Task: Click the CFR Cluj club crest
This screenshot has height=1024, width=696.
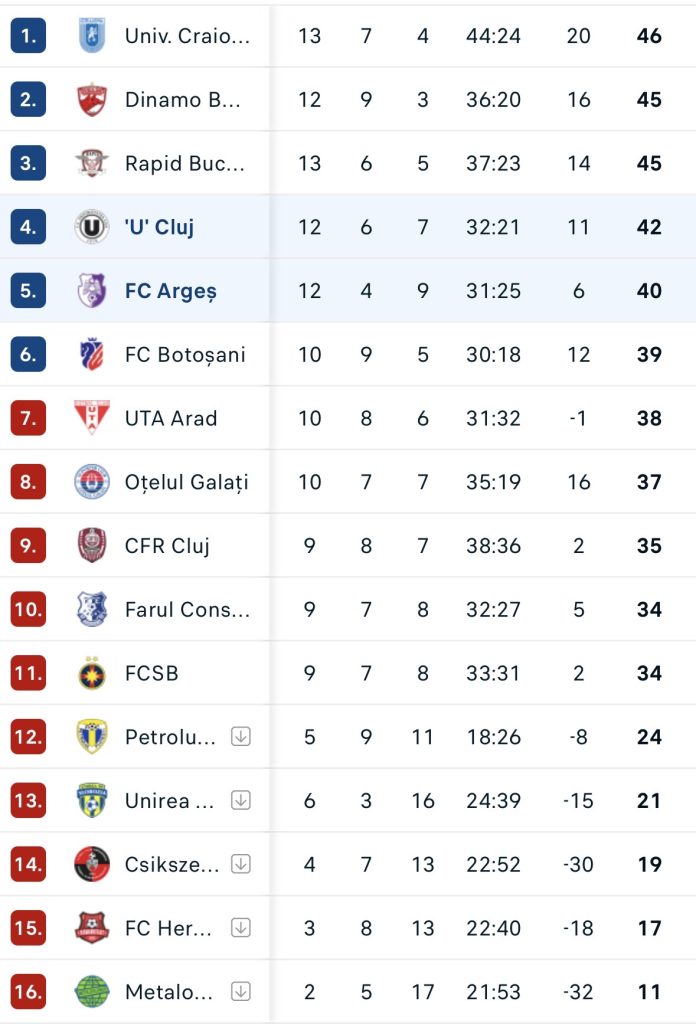Action: tap(91, 545)
